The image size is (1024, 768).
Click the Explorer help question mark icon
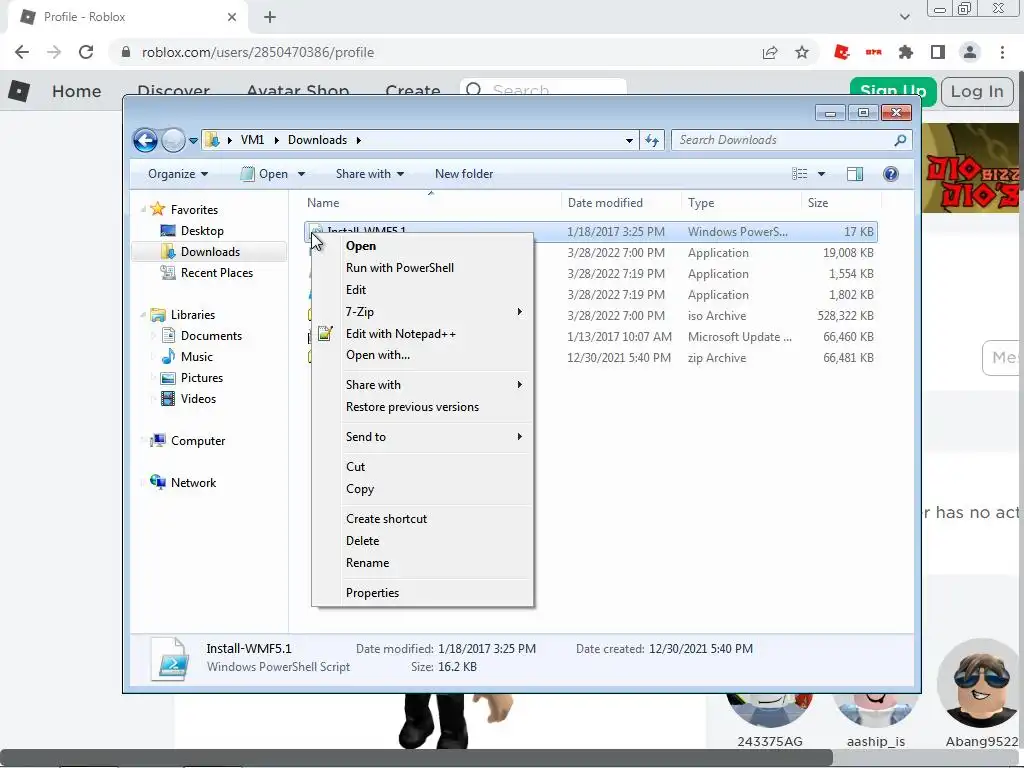[x=891, y=174]
